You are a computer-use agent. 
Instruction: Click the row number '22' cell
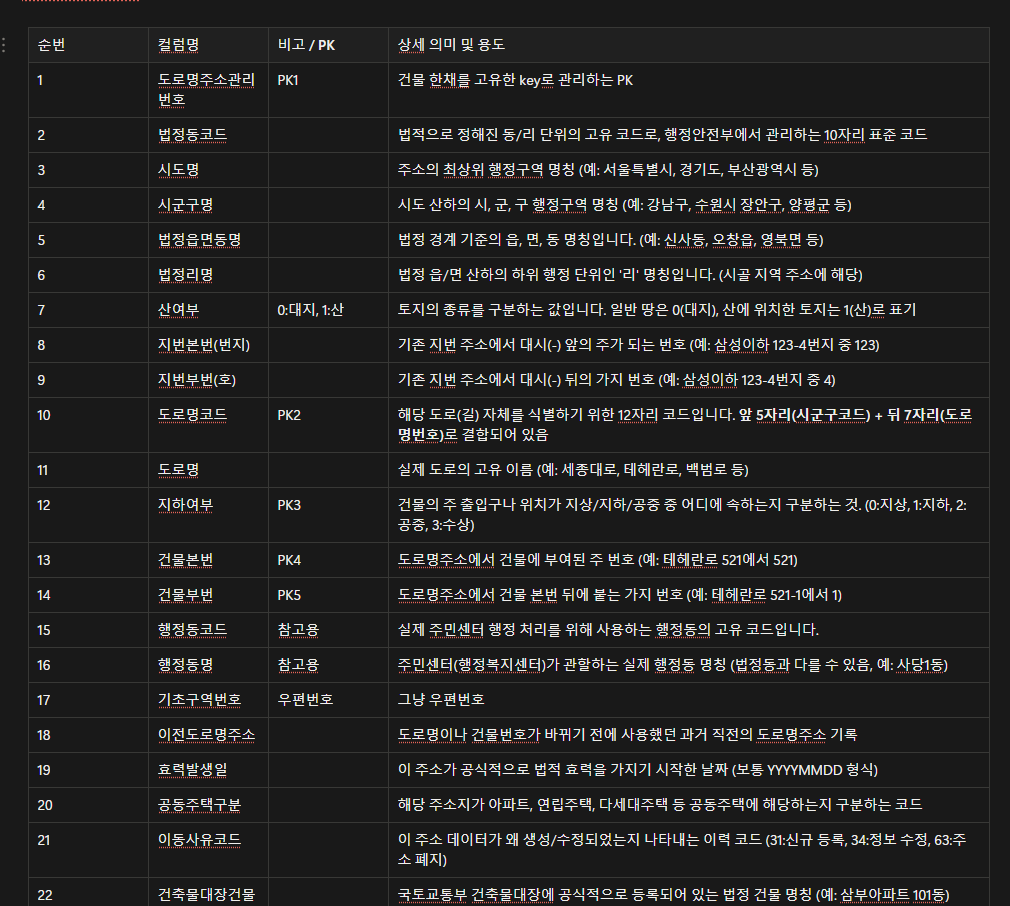click(x=88, y=892)
